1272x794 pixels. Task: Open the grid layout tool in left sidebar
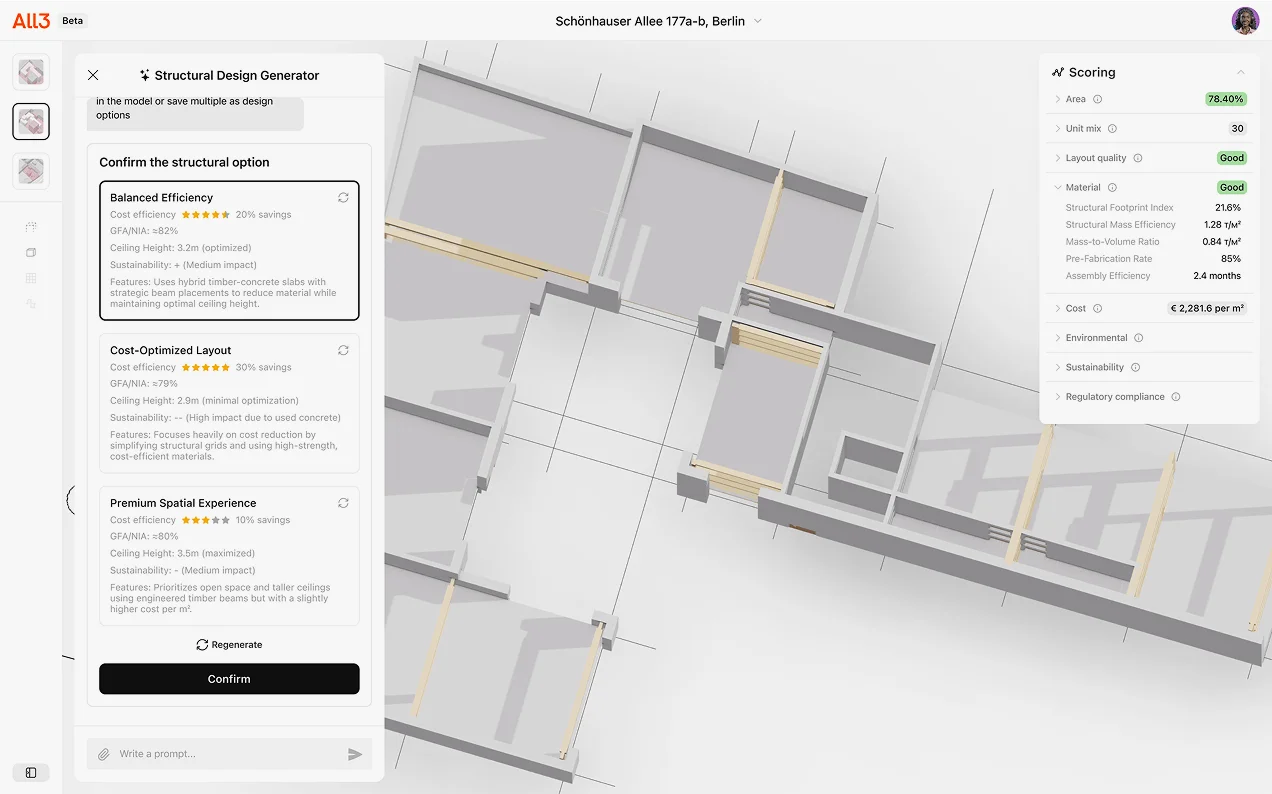[30, 278]
